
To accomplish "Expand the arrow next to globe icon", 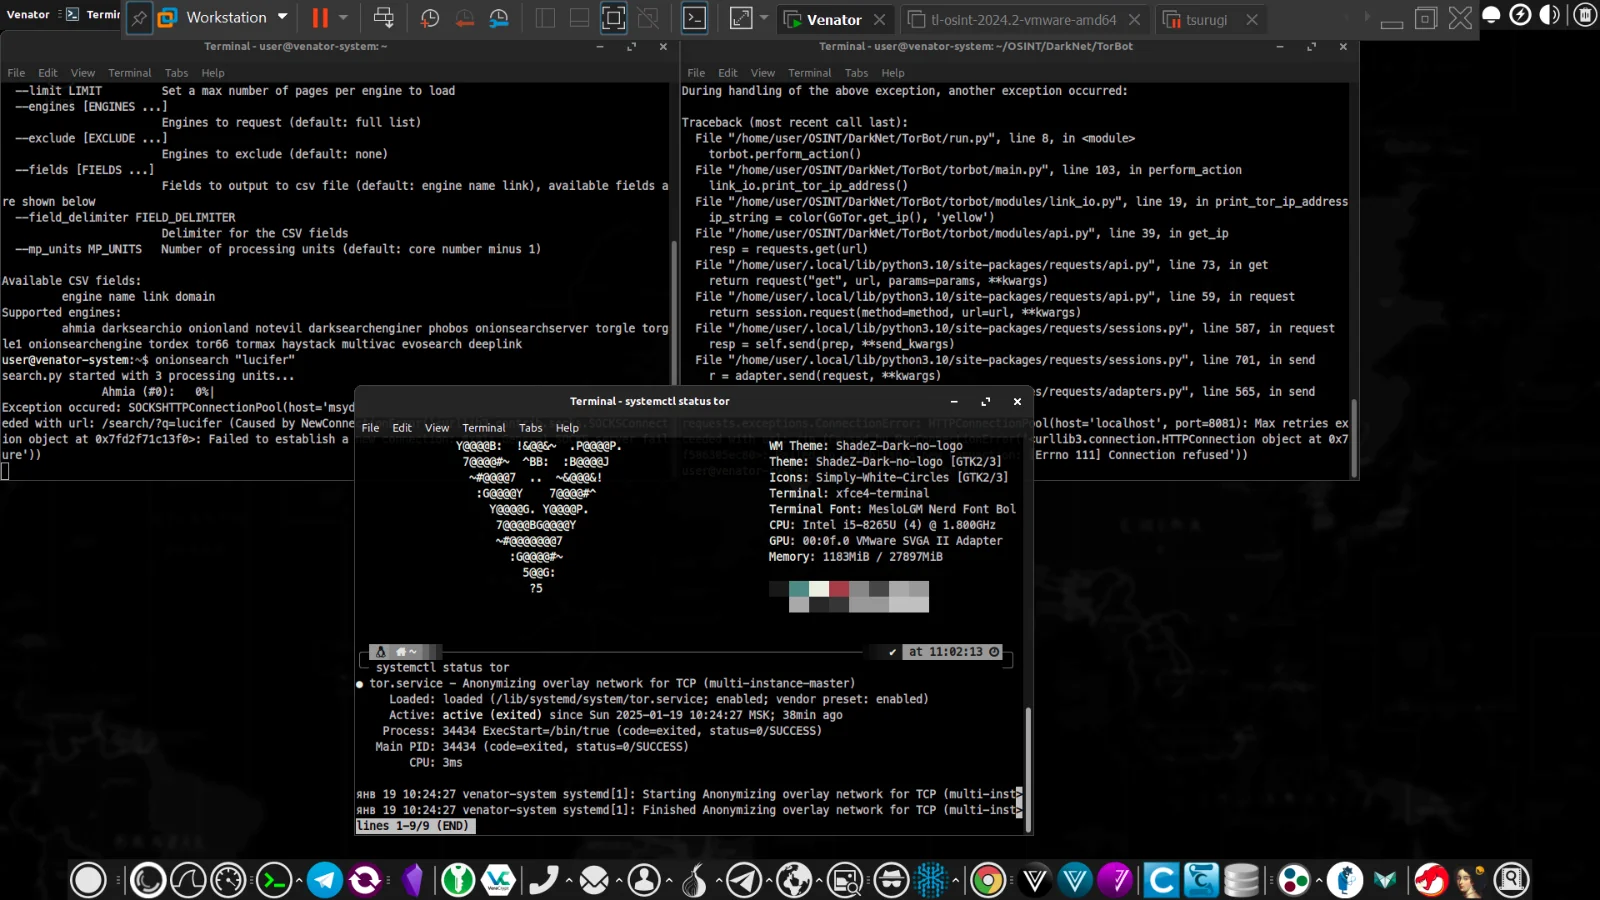I will pyautogui.click(x=819, y=880).
